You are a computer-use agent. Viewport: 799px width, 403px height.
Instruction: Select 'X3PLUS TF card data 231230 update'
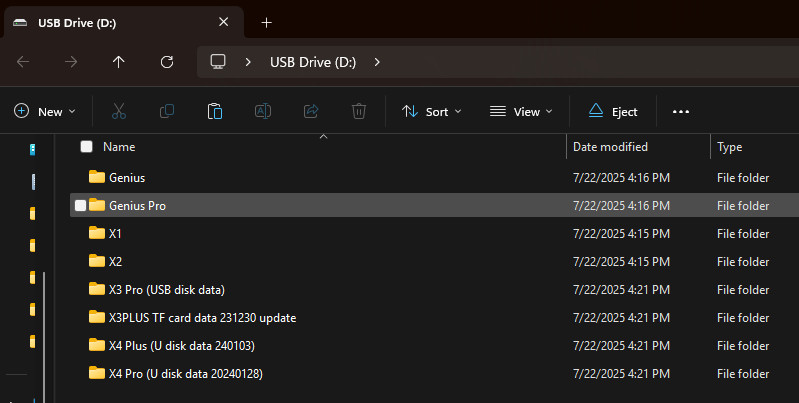(x=202, y=318)
